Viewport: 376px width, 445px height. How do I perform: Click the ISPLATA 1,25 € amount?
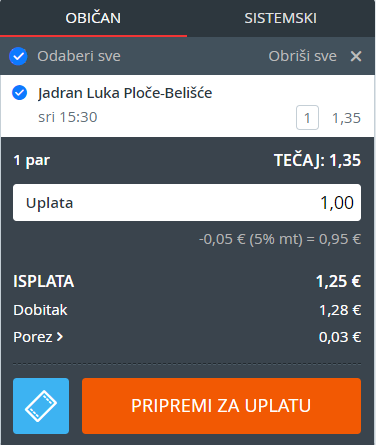coord(338,281)
